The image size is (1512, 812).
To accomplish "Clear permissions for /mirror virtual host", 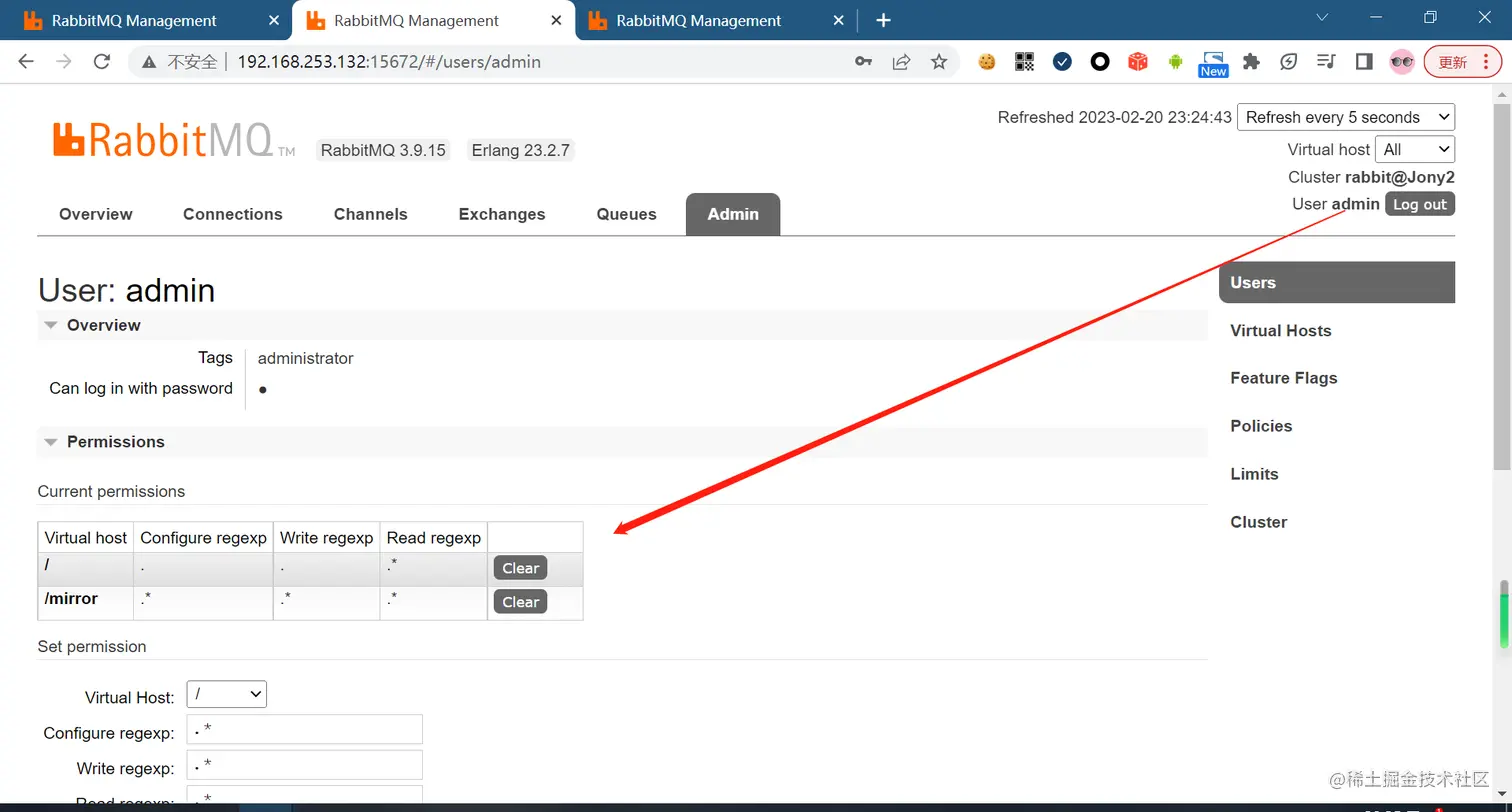I will pyautogui.click(x=520, y=602).
